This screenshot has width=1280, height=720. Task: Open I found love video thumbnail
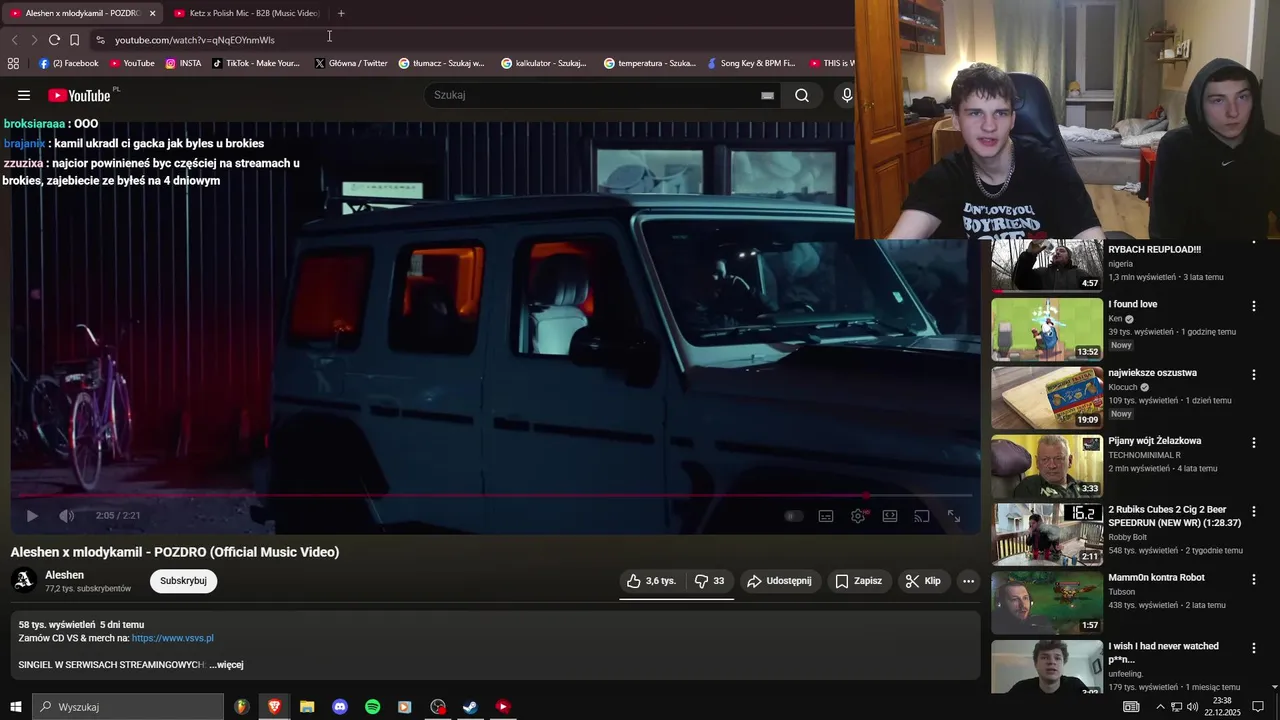(x=1047, y=329)
